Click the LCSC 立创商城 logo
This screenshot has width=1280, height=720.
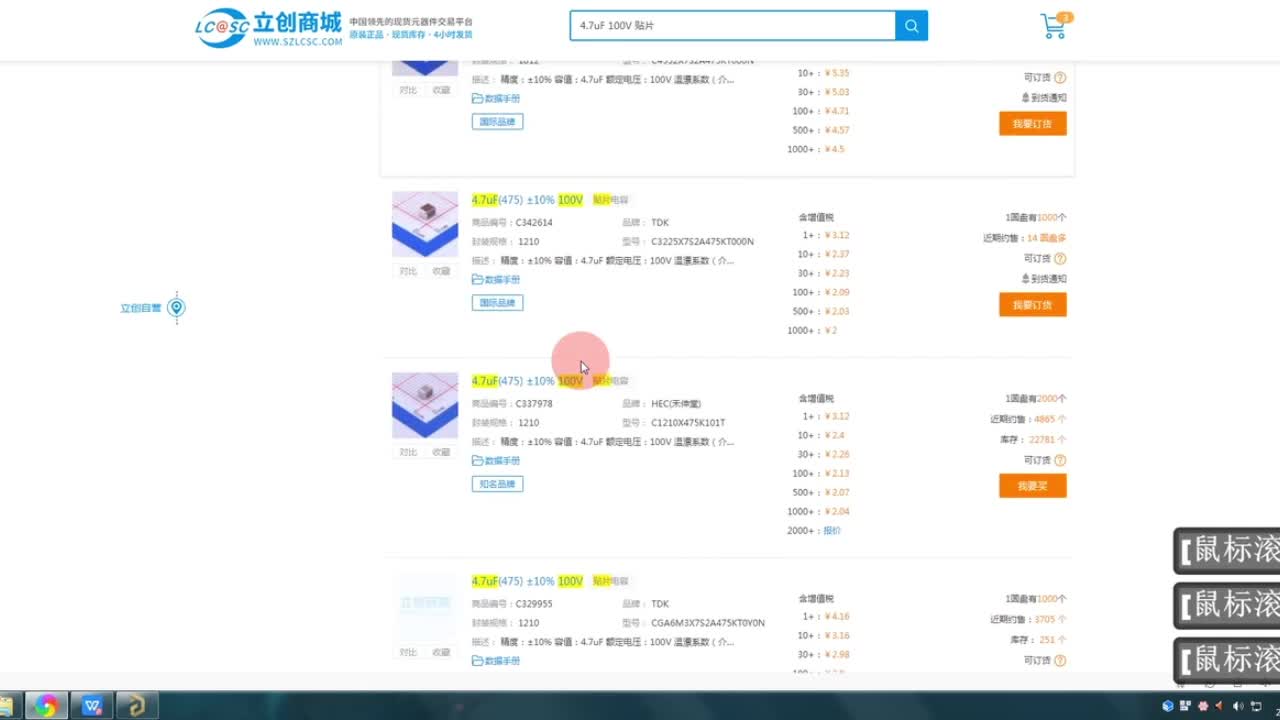268,28
